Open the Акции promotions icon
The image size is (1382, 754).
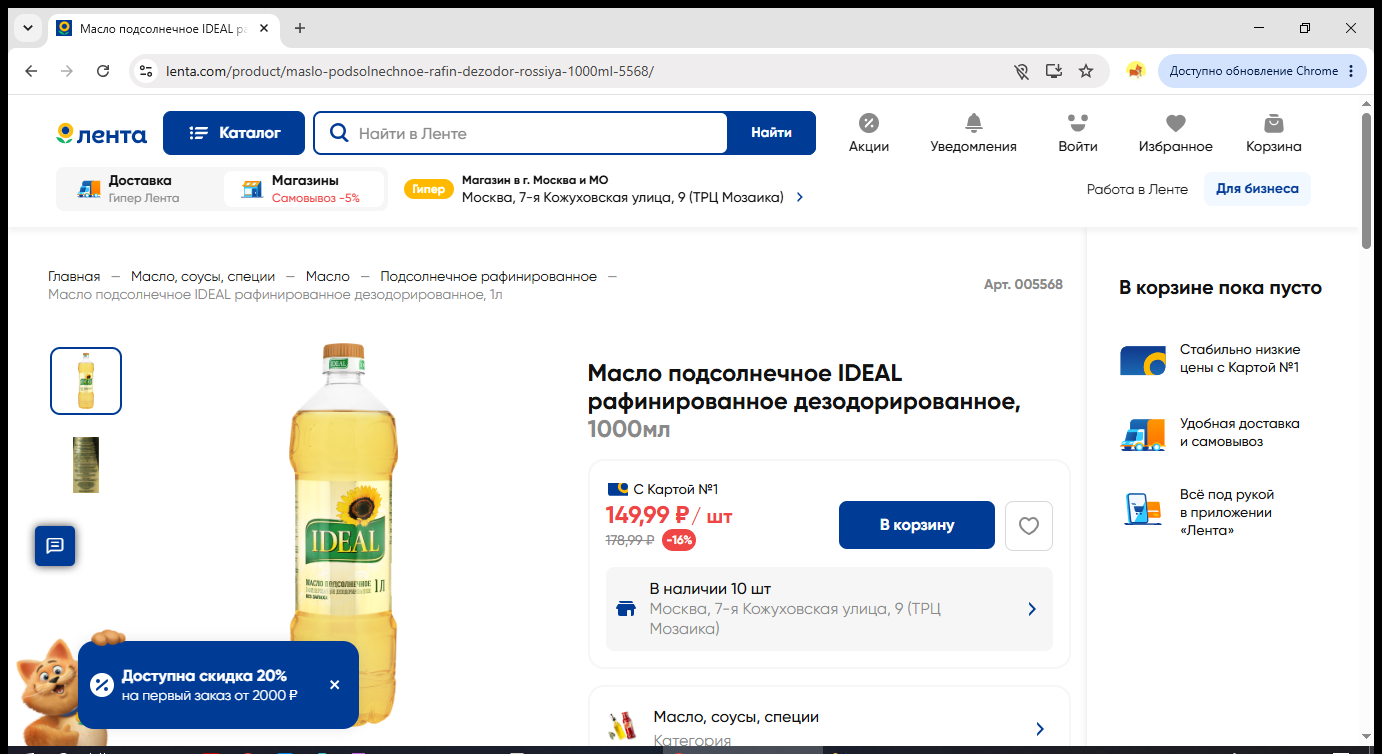click(869, 133)
